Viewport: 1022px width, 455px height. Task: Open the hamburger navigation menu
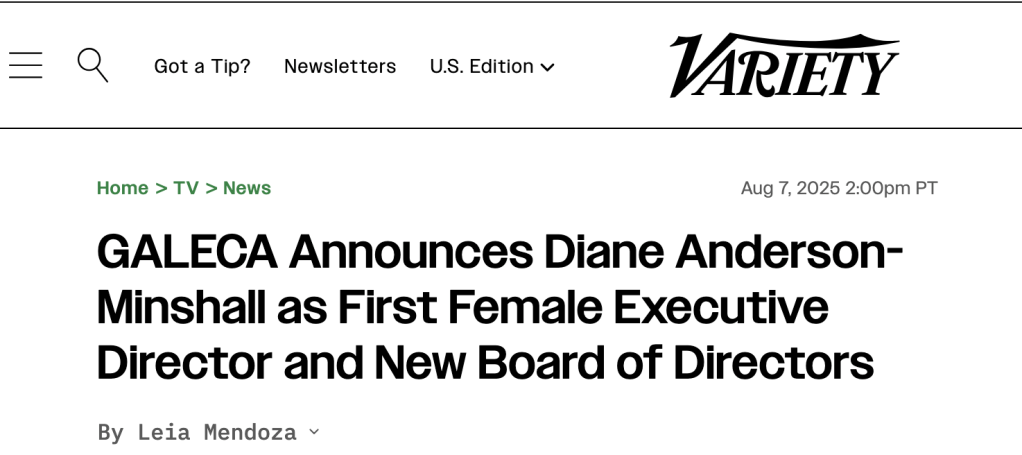coord(26,66)
